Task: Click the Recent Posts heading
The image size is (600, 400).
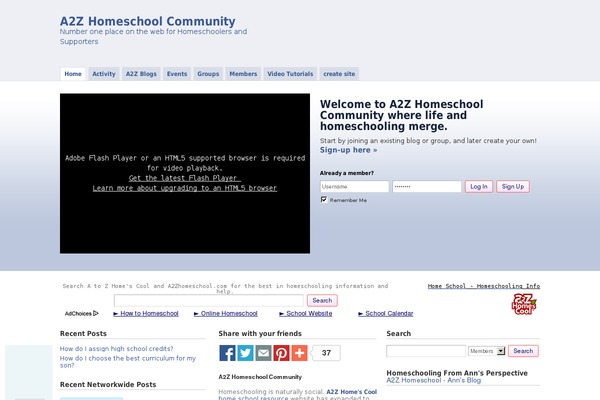Action: [83, 333]
